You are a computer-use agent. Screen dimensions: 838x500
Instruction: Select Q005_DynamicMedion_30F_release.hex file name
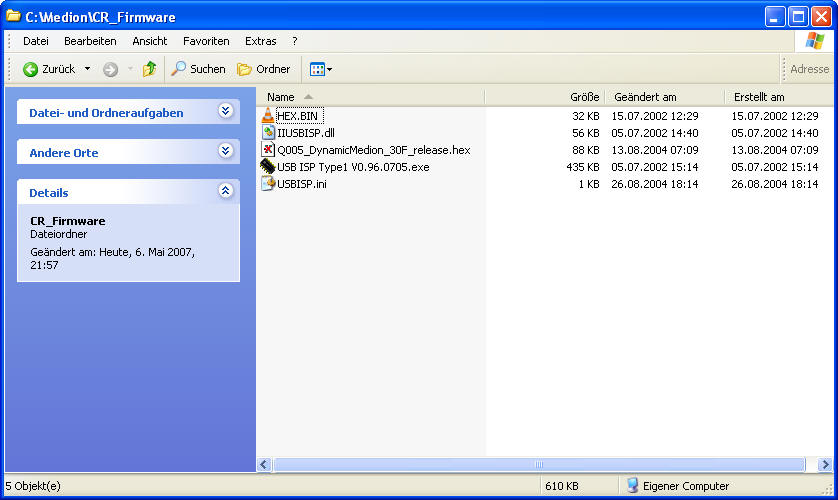point(374,150)
